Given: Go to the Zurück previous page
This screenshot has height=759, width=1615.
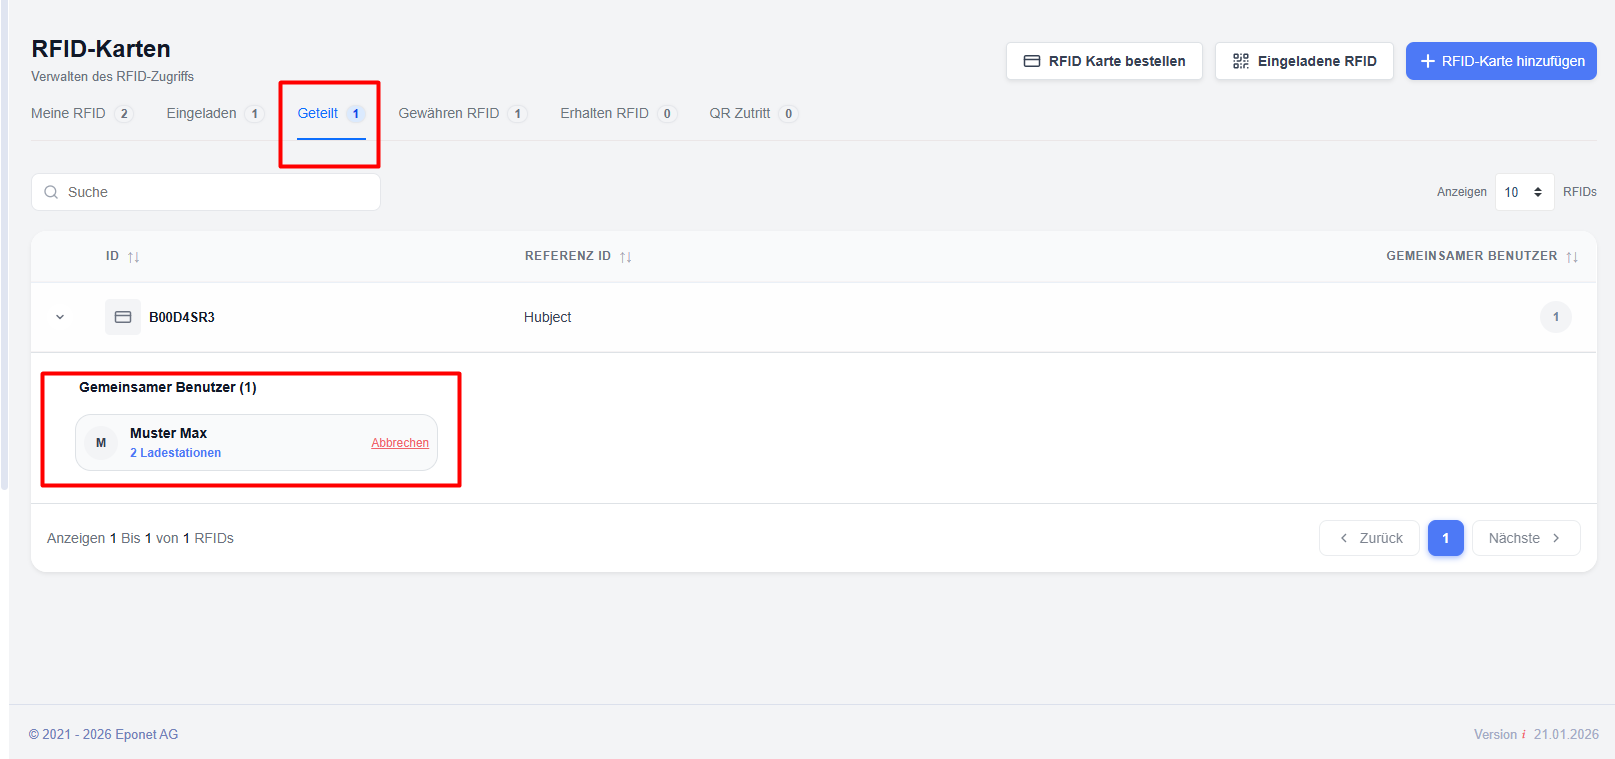Looking at the screenshot, I should 1369,538.
